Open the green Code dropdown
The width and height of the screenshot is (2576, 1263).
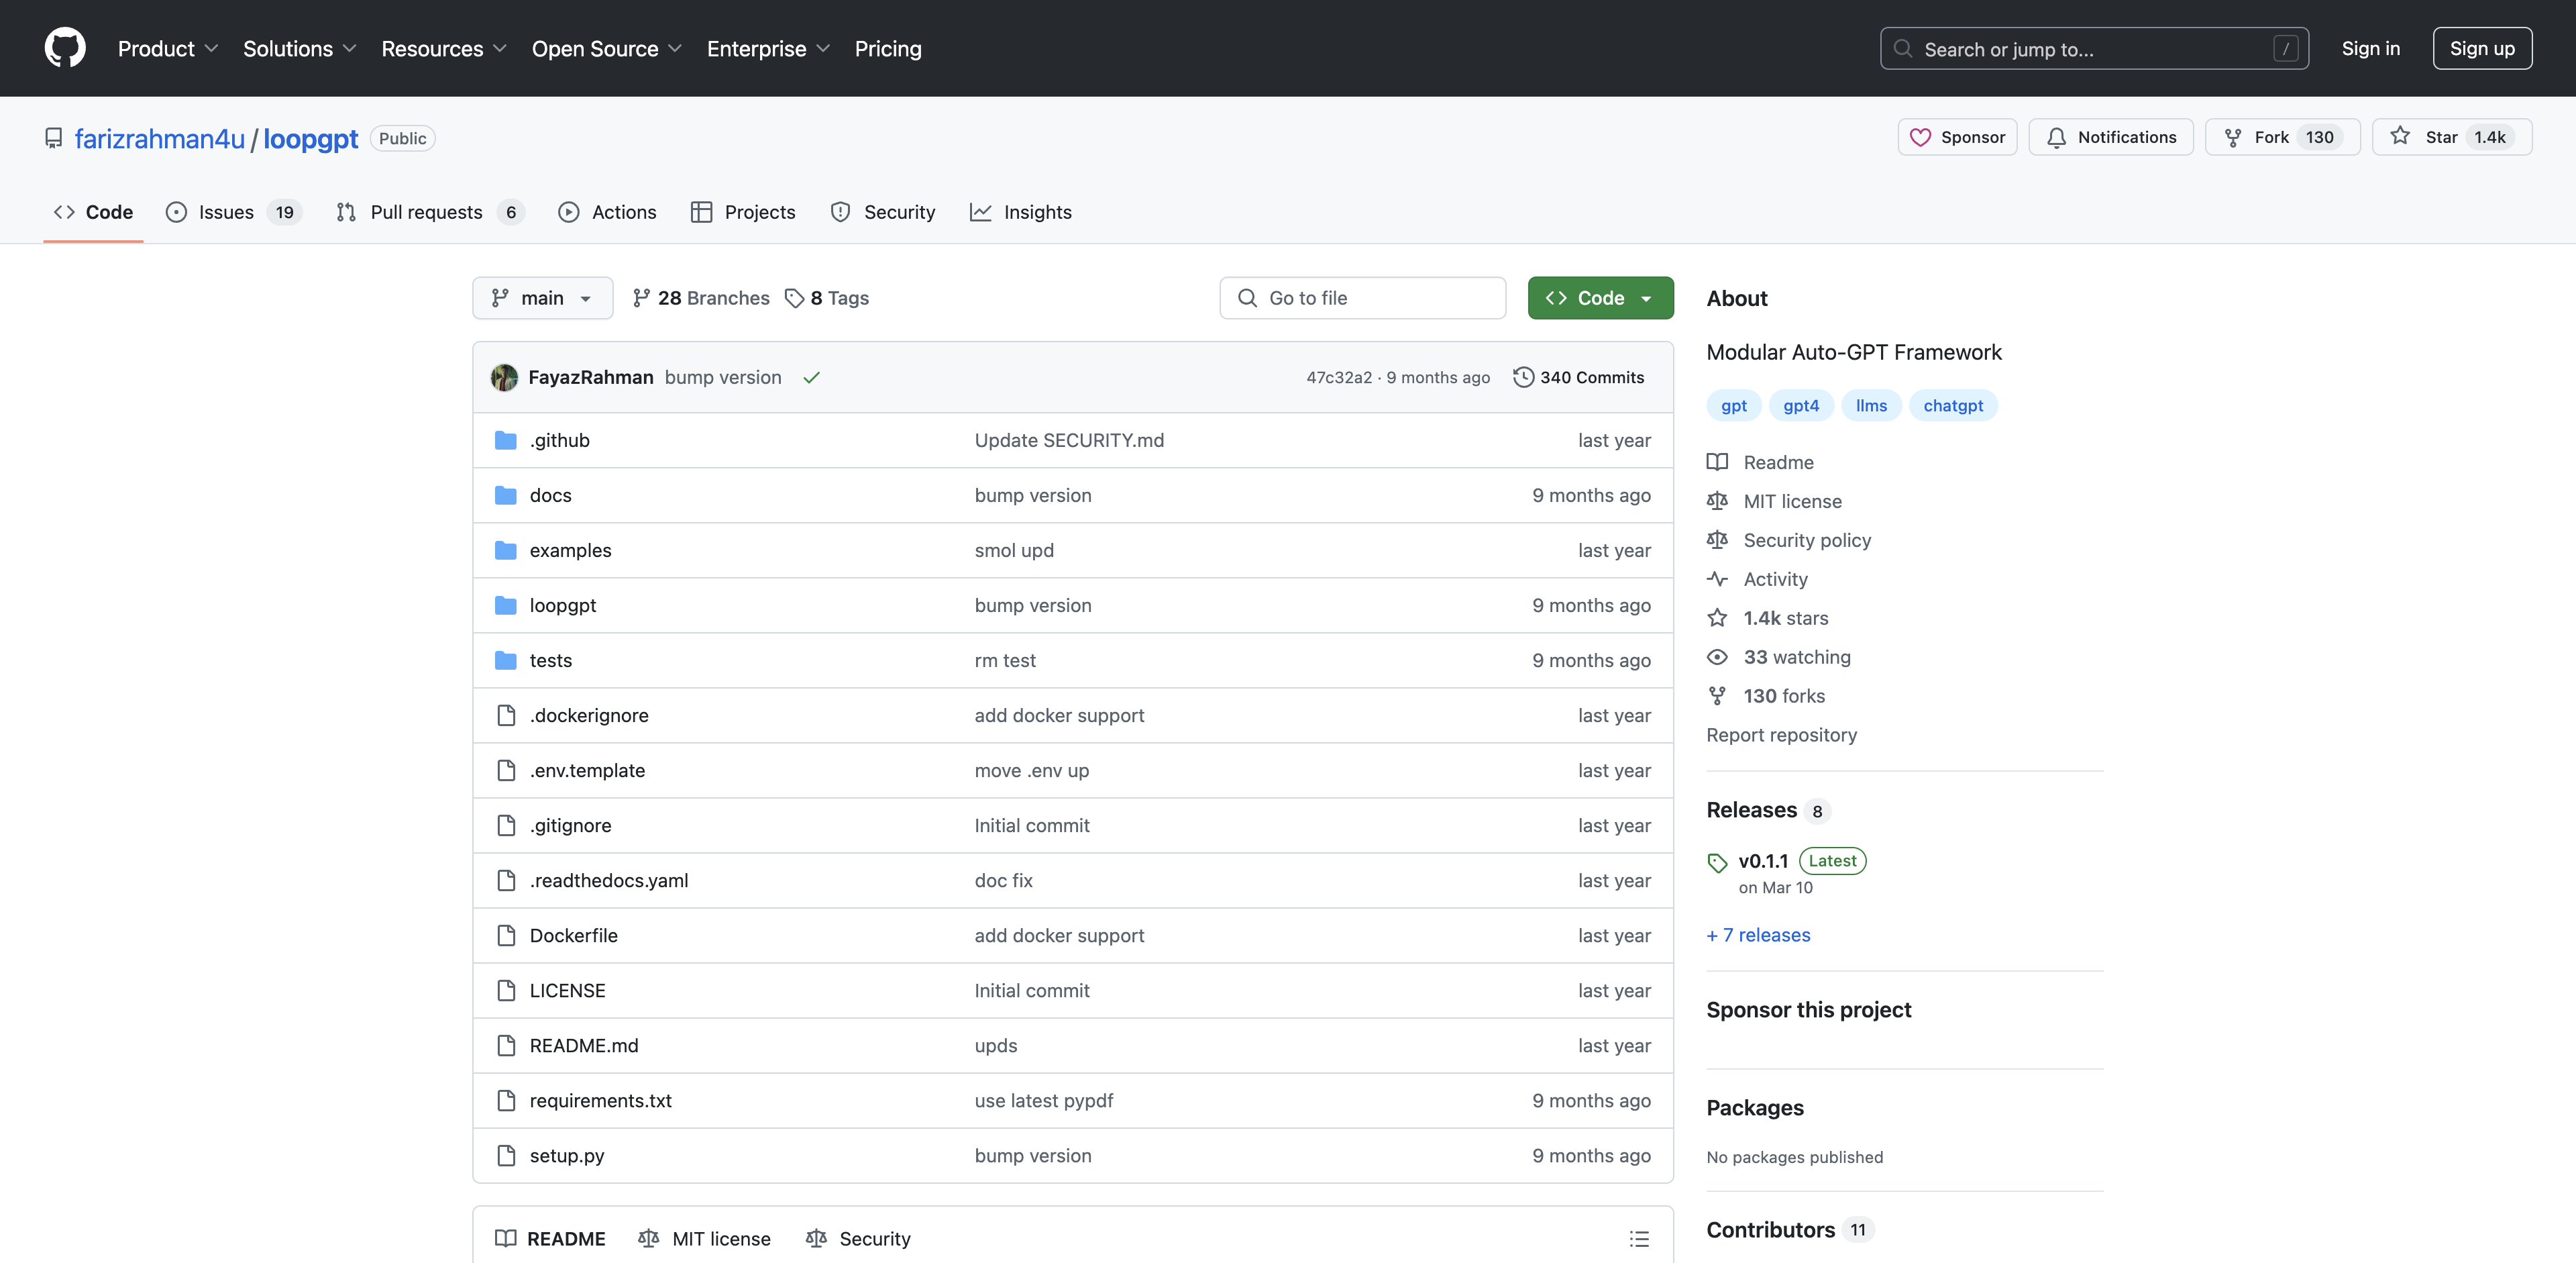pos(1600,298)
